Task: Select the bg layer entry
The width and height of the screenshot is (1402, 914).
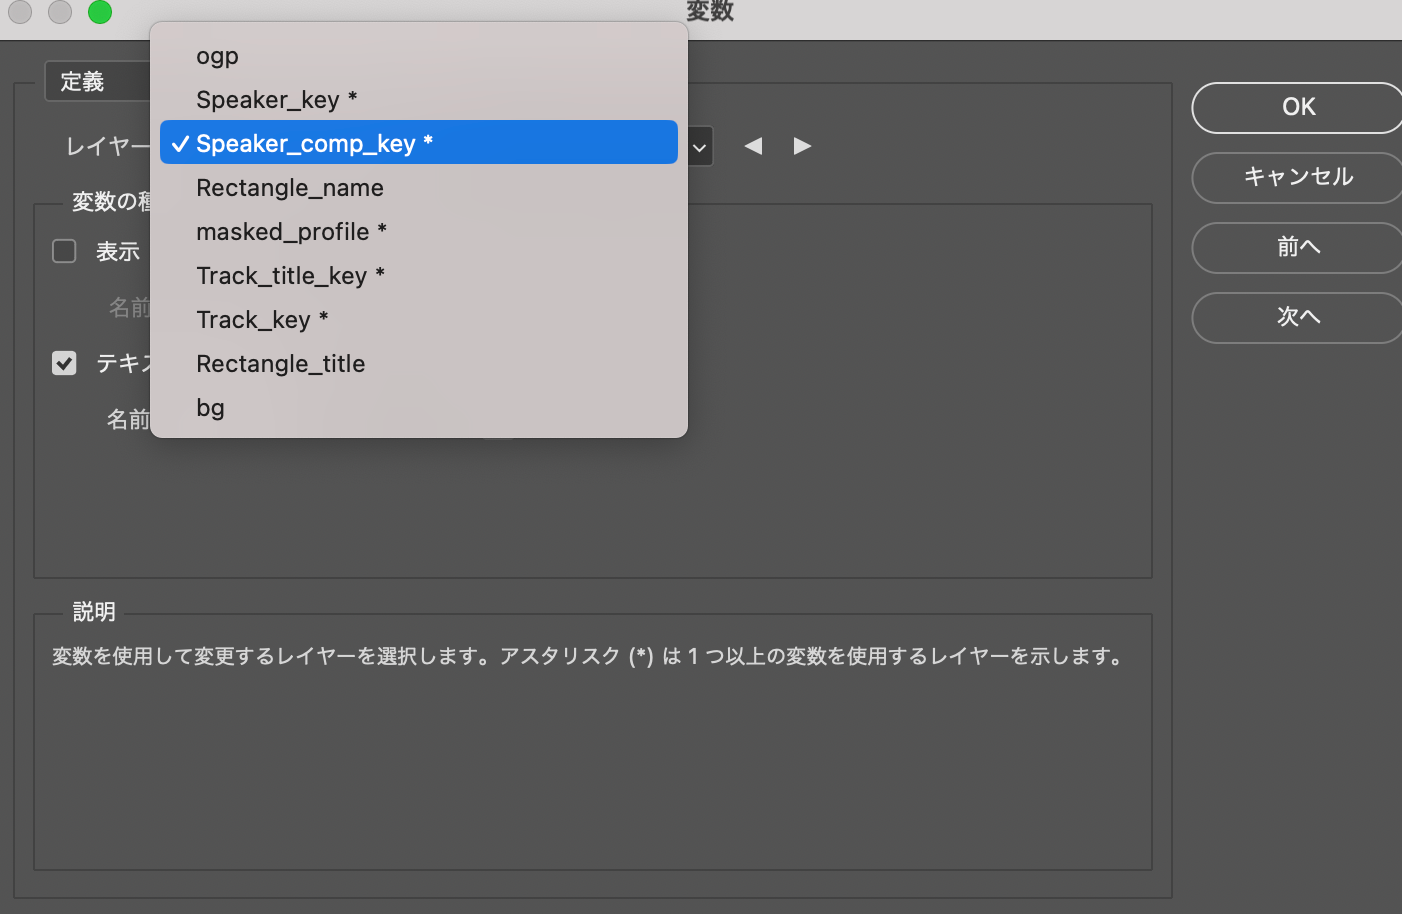Action: [x=419, y=408]
